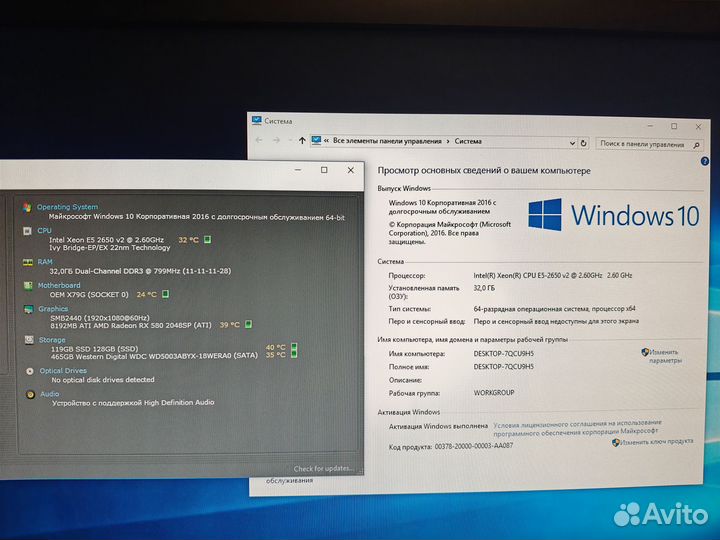Click the Optical Drives disc icon
The image size is (720, 540).
[x=27, y=371]
